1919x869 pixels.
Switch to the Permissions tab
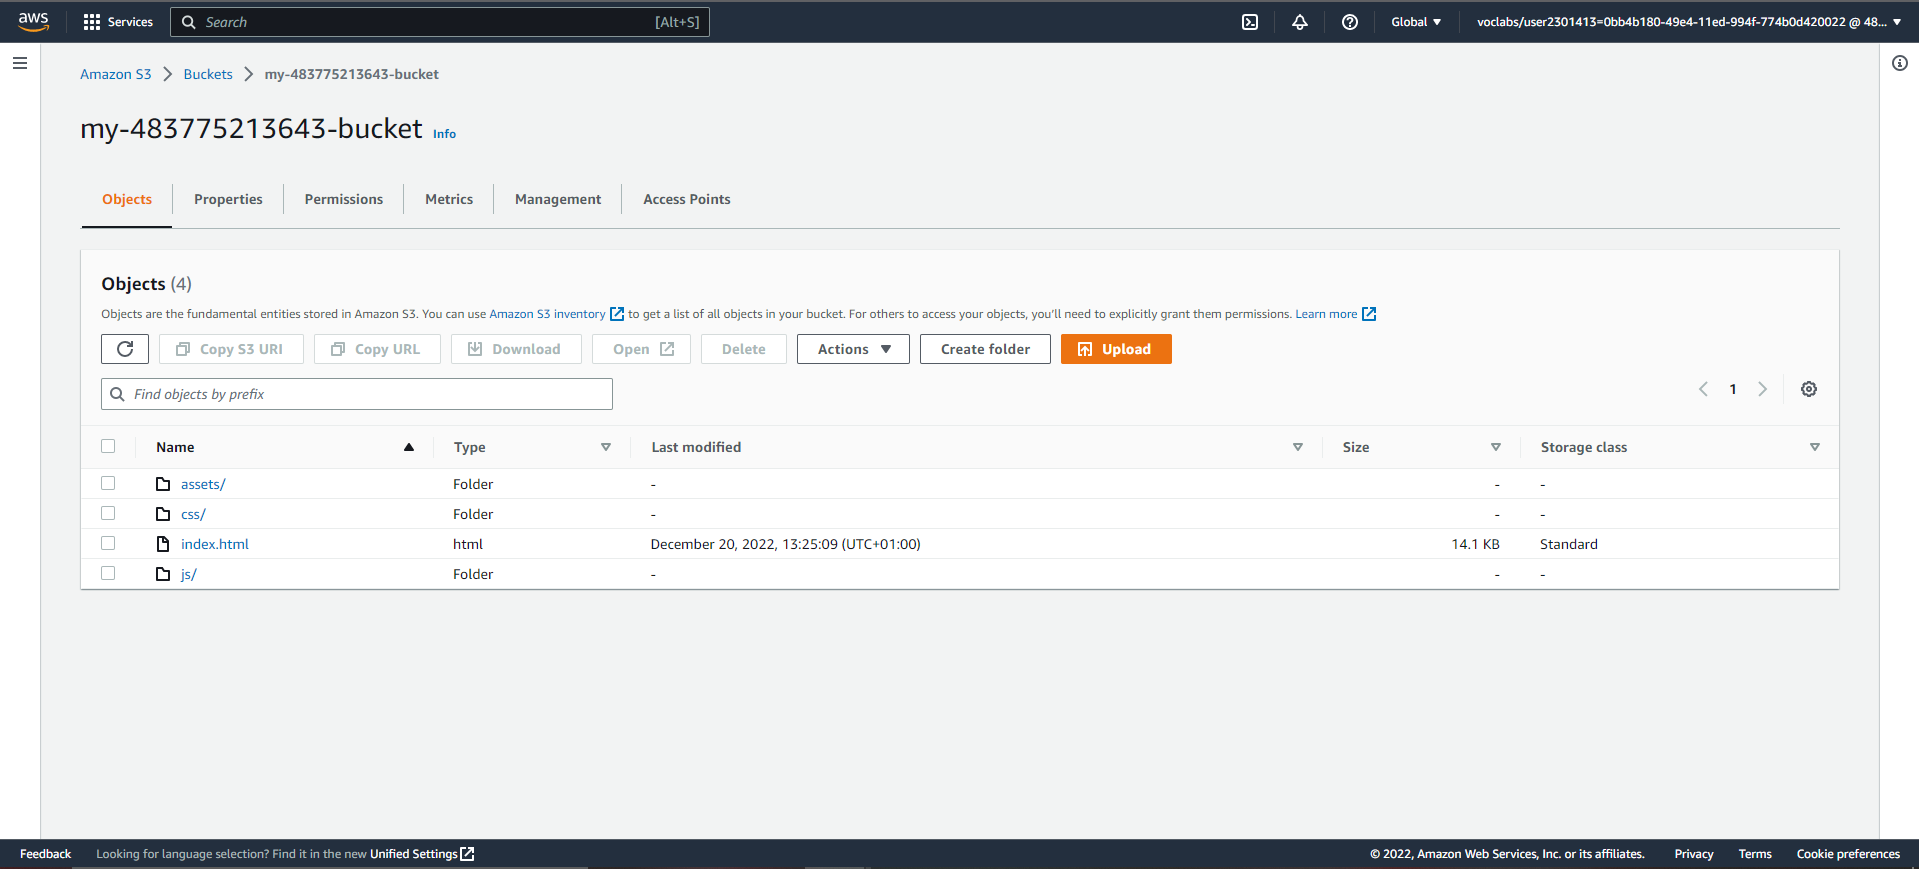coord(344,199)
